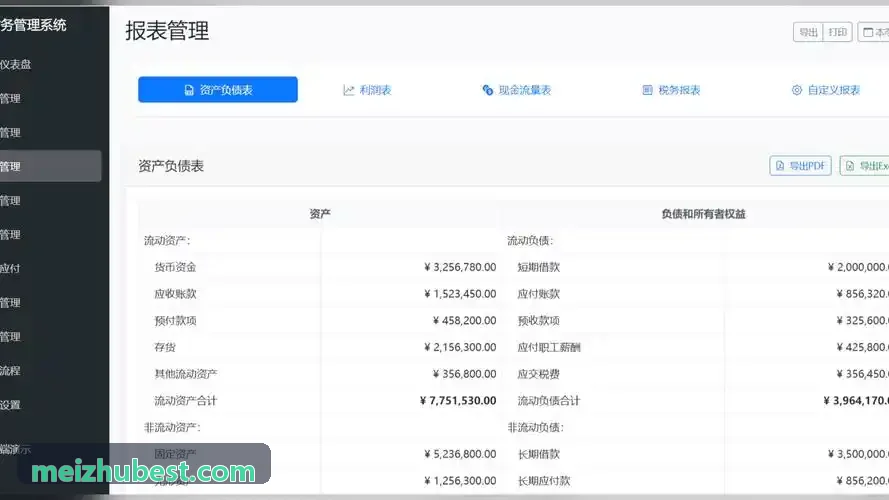This screenshot has height=500, width=889.
Task: Click the 导出 button in header
Action: tap(808, 32)
